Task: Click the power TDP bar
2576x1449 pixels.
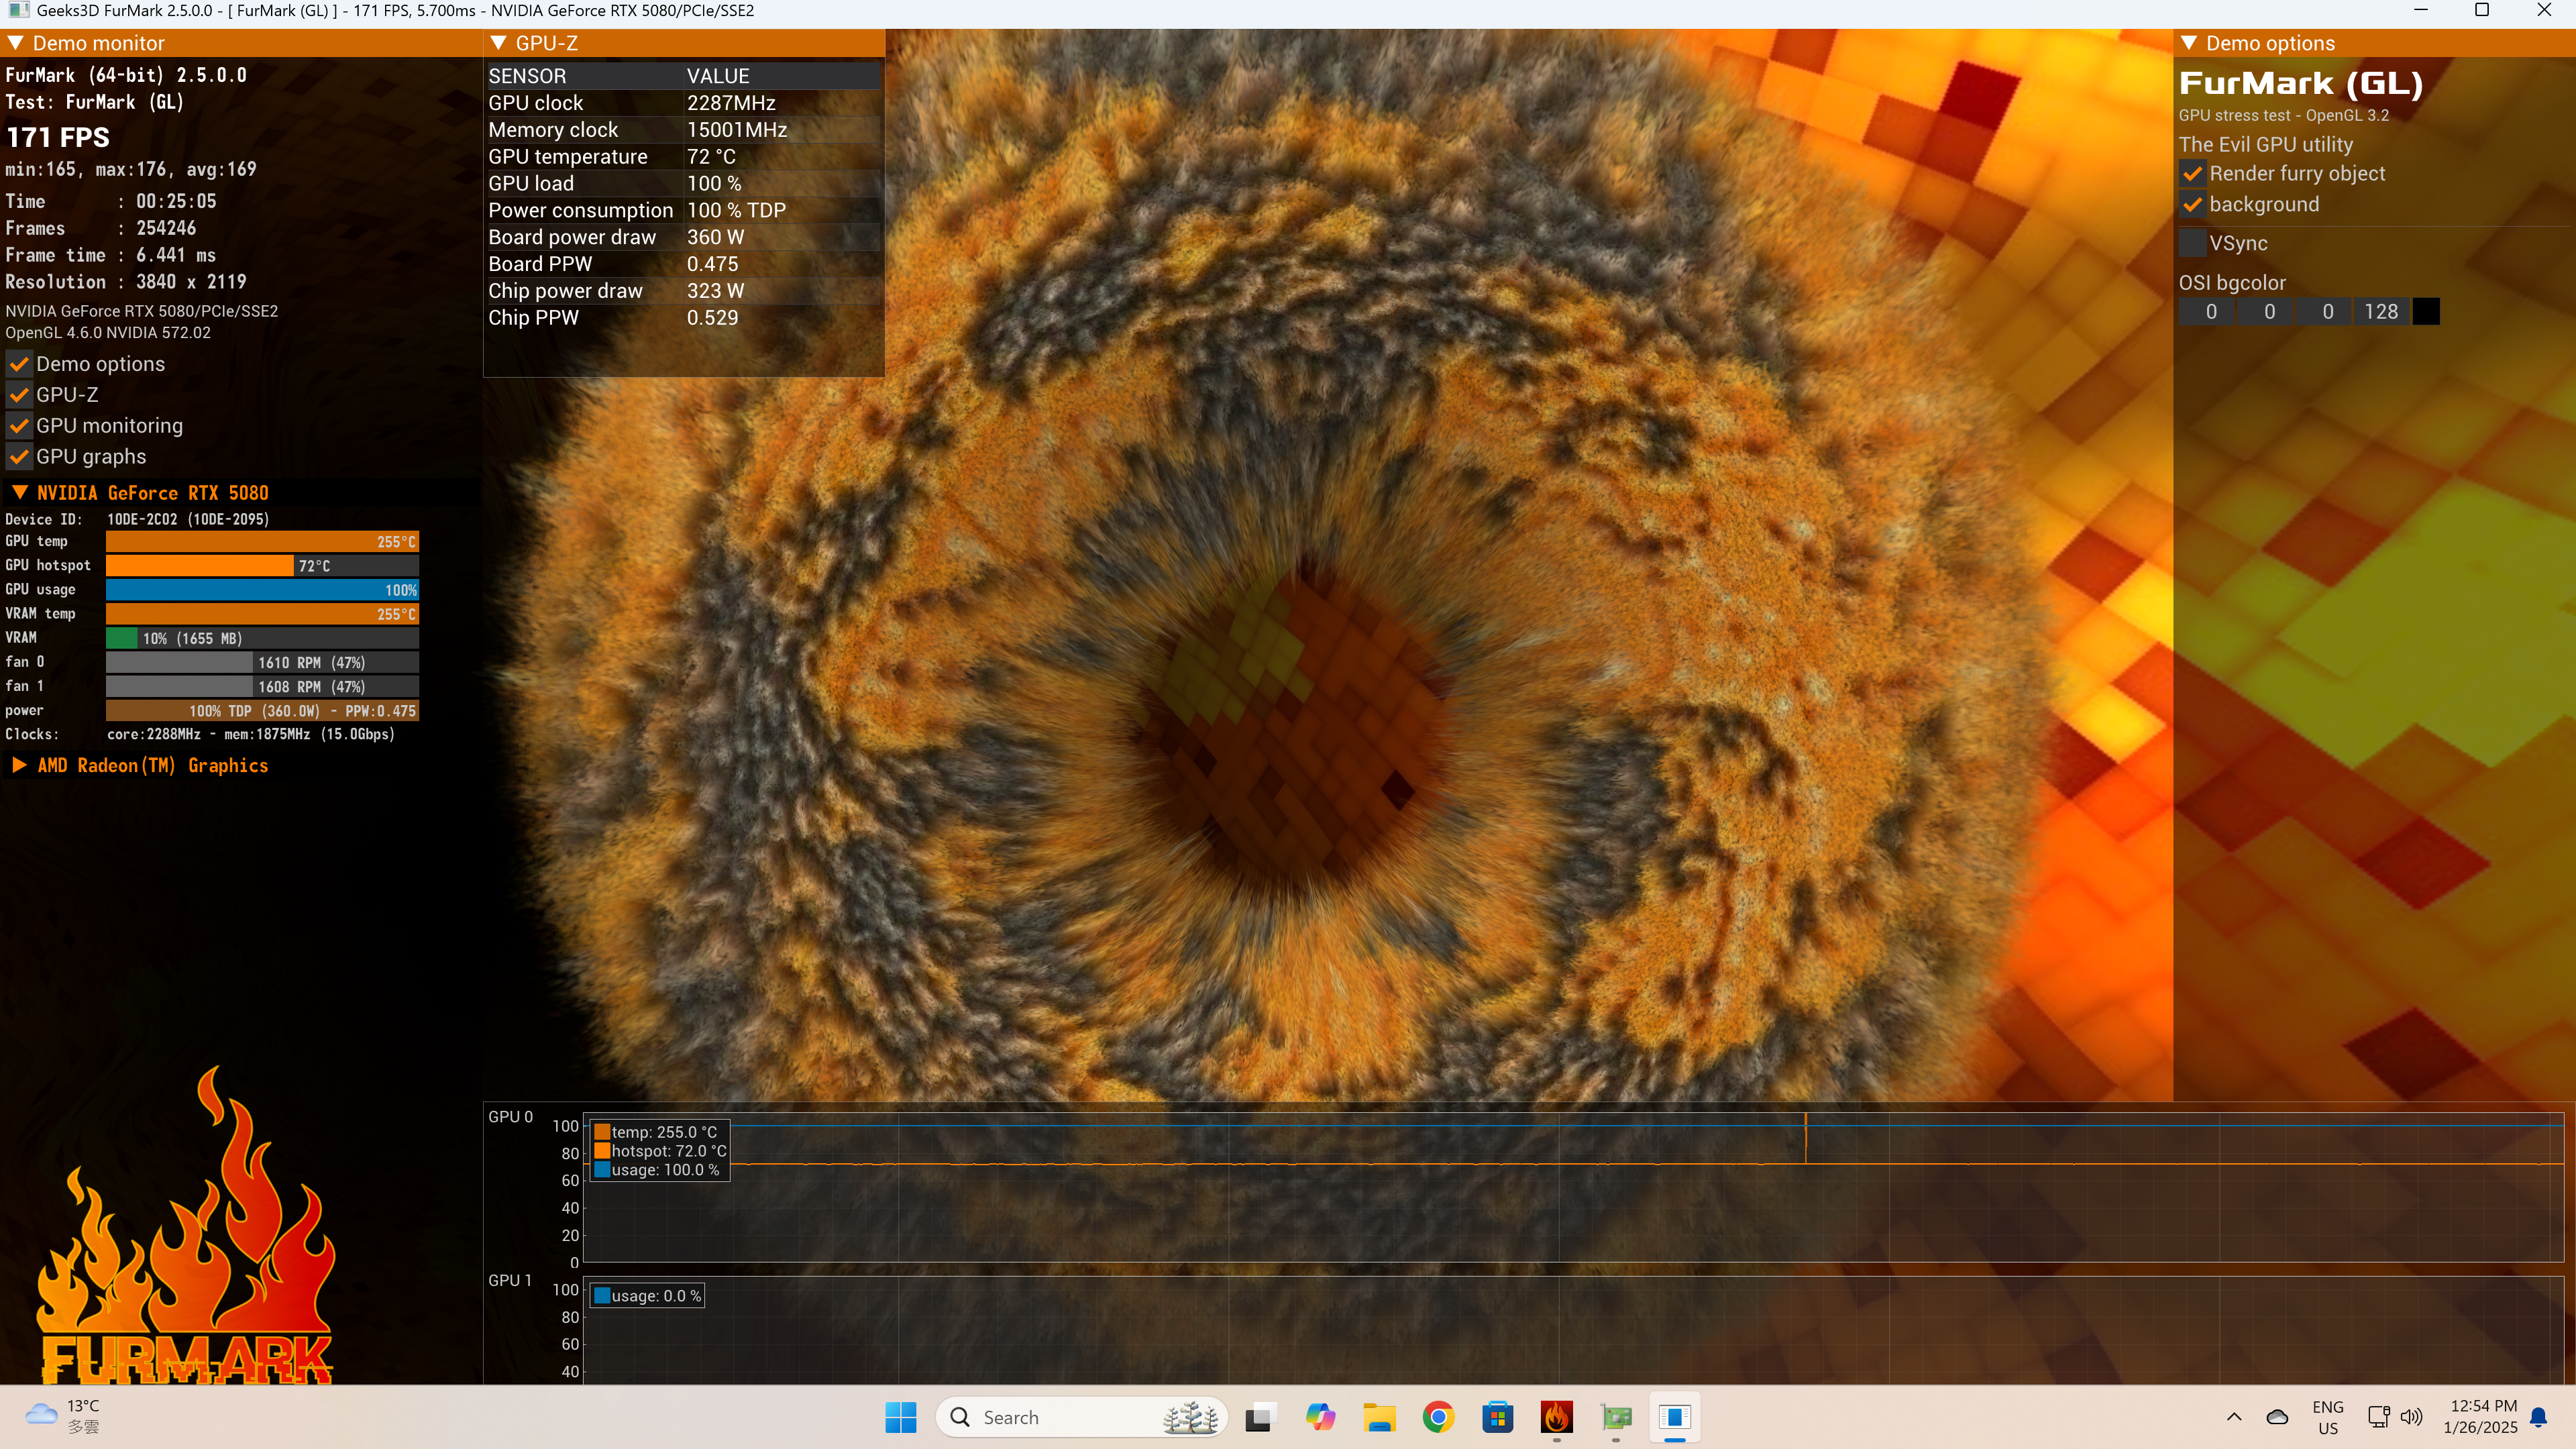Action: click(x=262, y=711)
